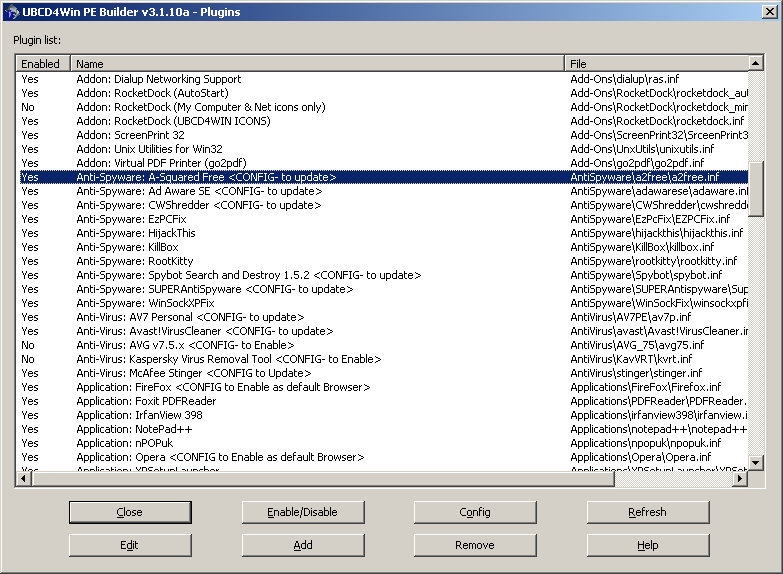Select Anti-Virus: McAfee Stinger row
The height and width of the screenshot is (574, 783).
pyautogui.click(x=384, y=373)
